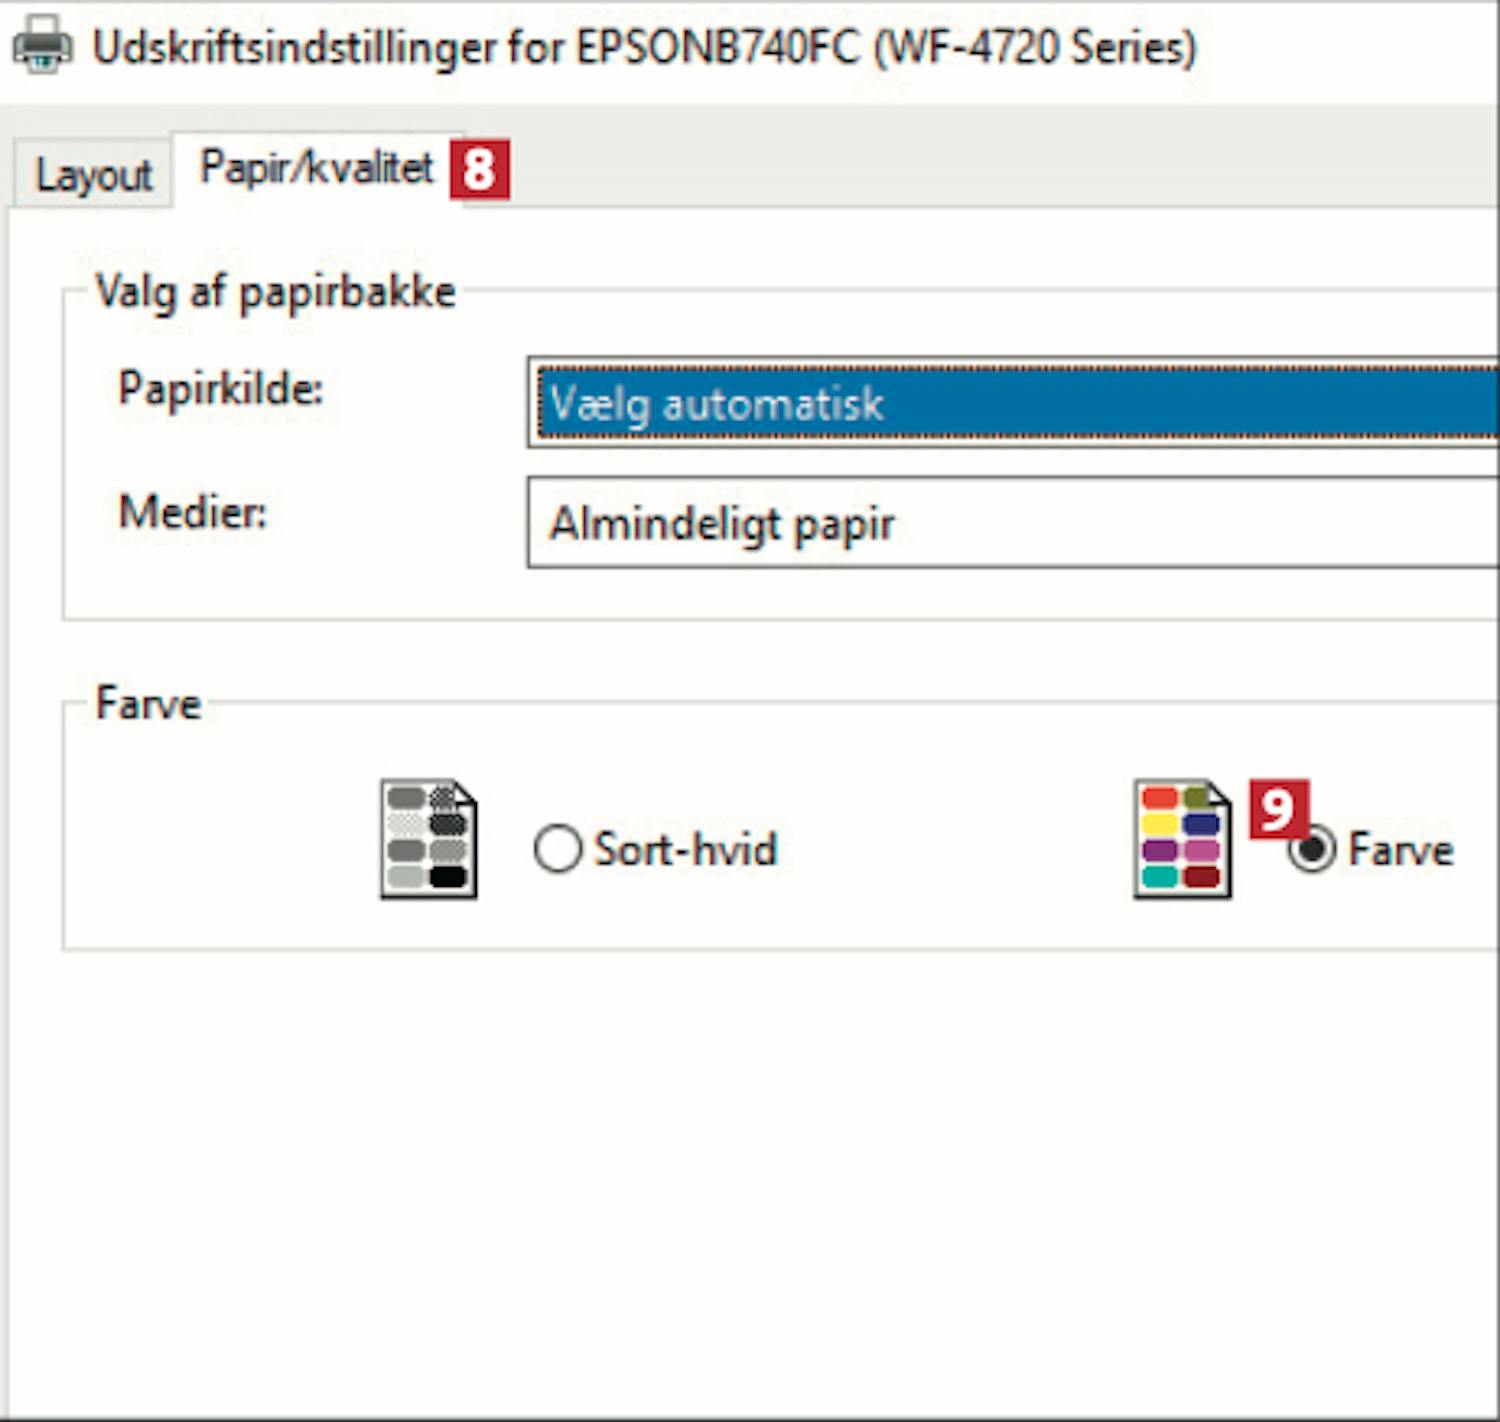Click the printer icon in title bar
Image resolution: width=1500 pixels, height=1422 pixels.
click(42, 46)
